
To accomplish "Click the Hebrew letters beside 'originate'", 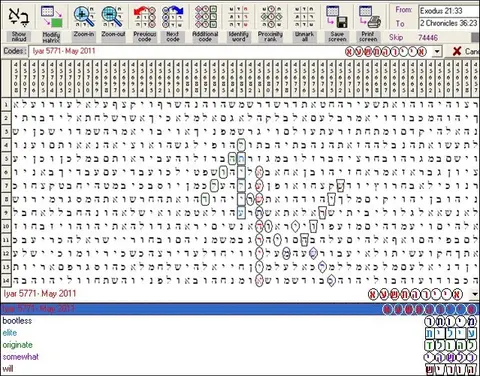I will 450,345.
